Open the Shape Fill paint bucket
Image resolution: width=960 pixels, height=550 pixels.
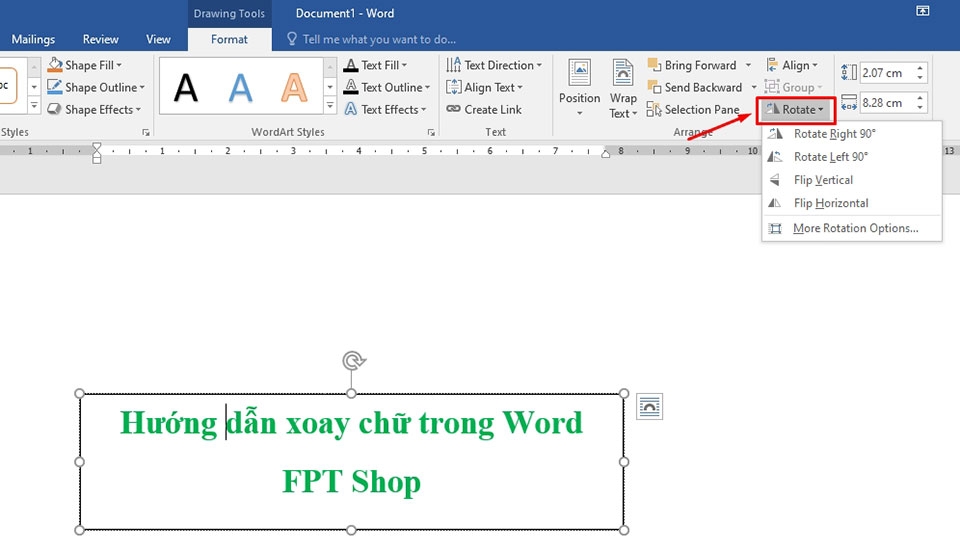pyautogui.click(x=55, y=65)
